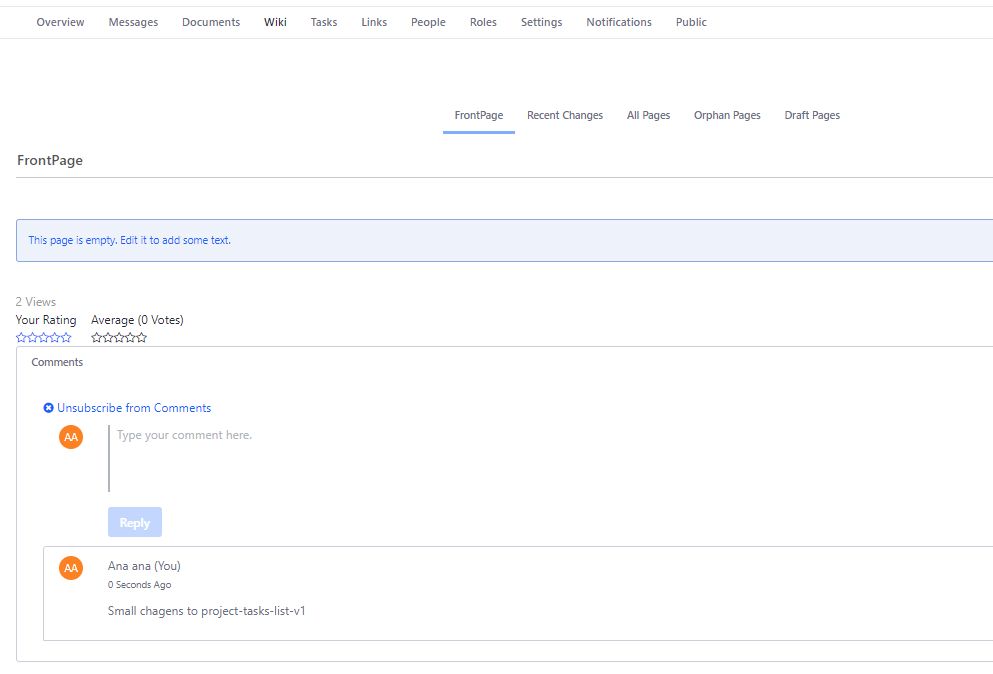
Task: Open the Orphan Pages tab
Action: (727, 115)
